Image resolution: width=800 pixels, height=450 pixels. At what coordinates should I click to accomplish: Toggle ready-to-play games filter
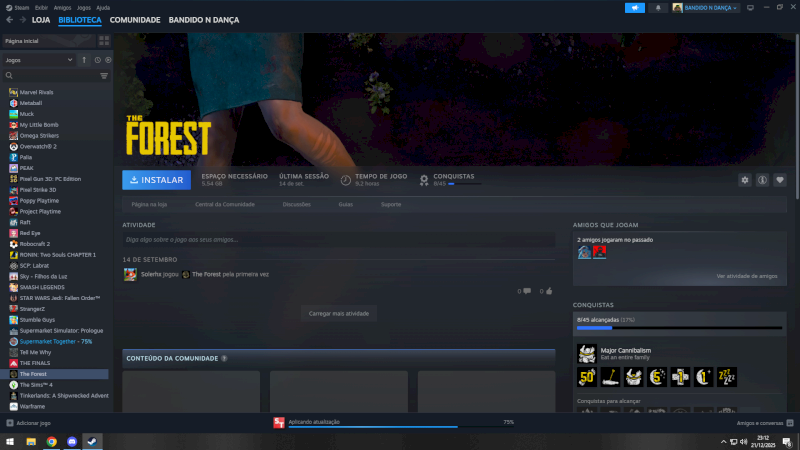(108, 60)
